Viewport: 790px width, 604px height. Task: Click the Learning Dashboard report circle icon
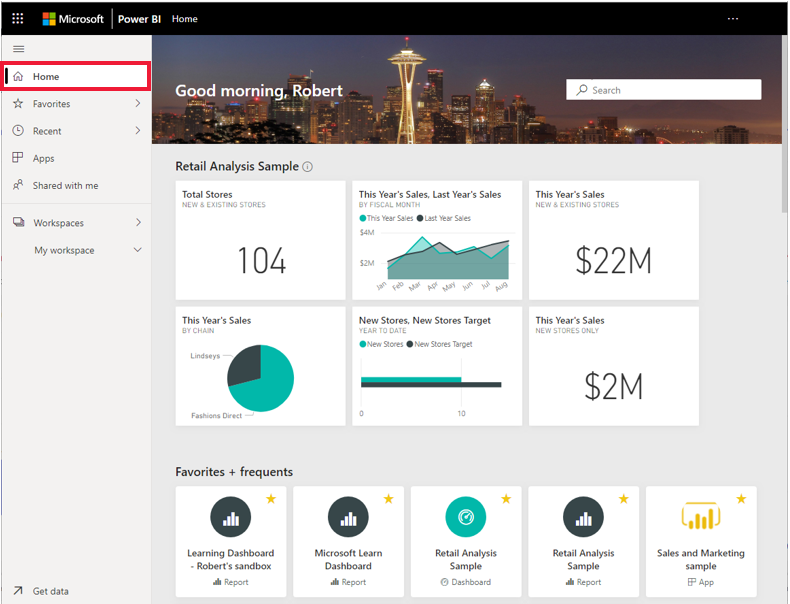pos(231,517)
